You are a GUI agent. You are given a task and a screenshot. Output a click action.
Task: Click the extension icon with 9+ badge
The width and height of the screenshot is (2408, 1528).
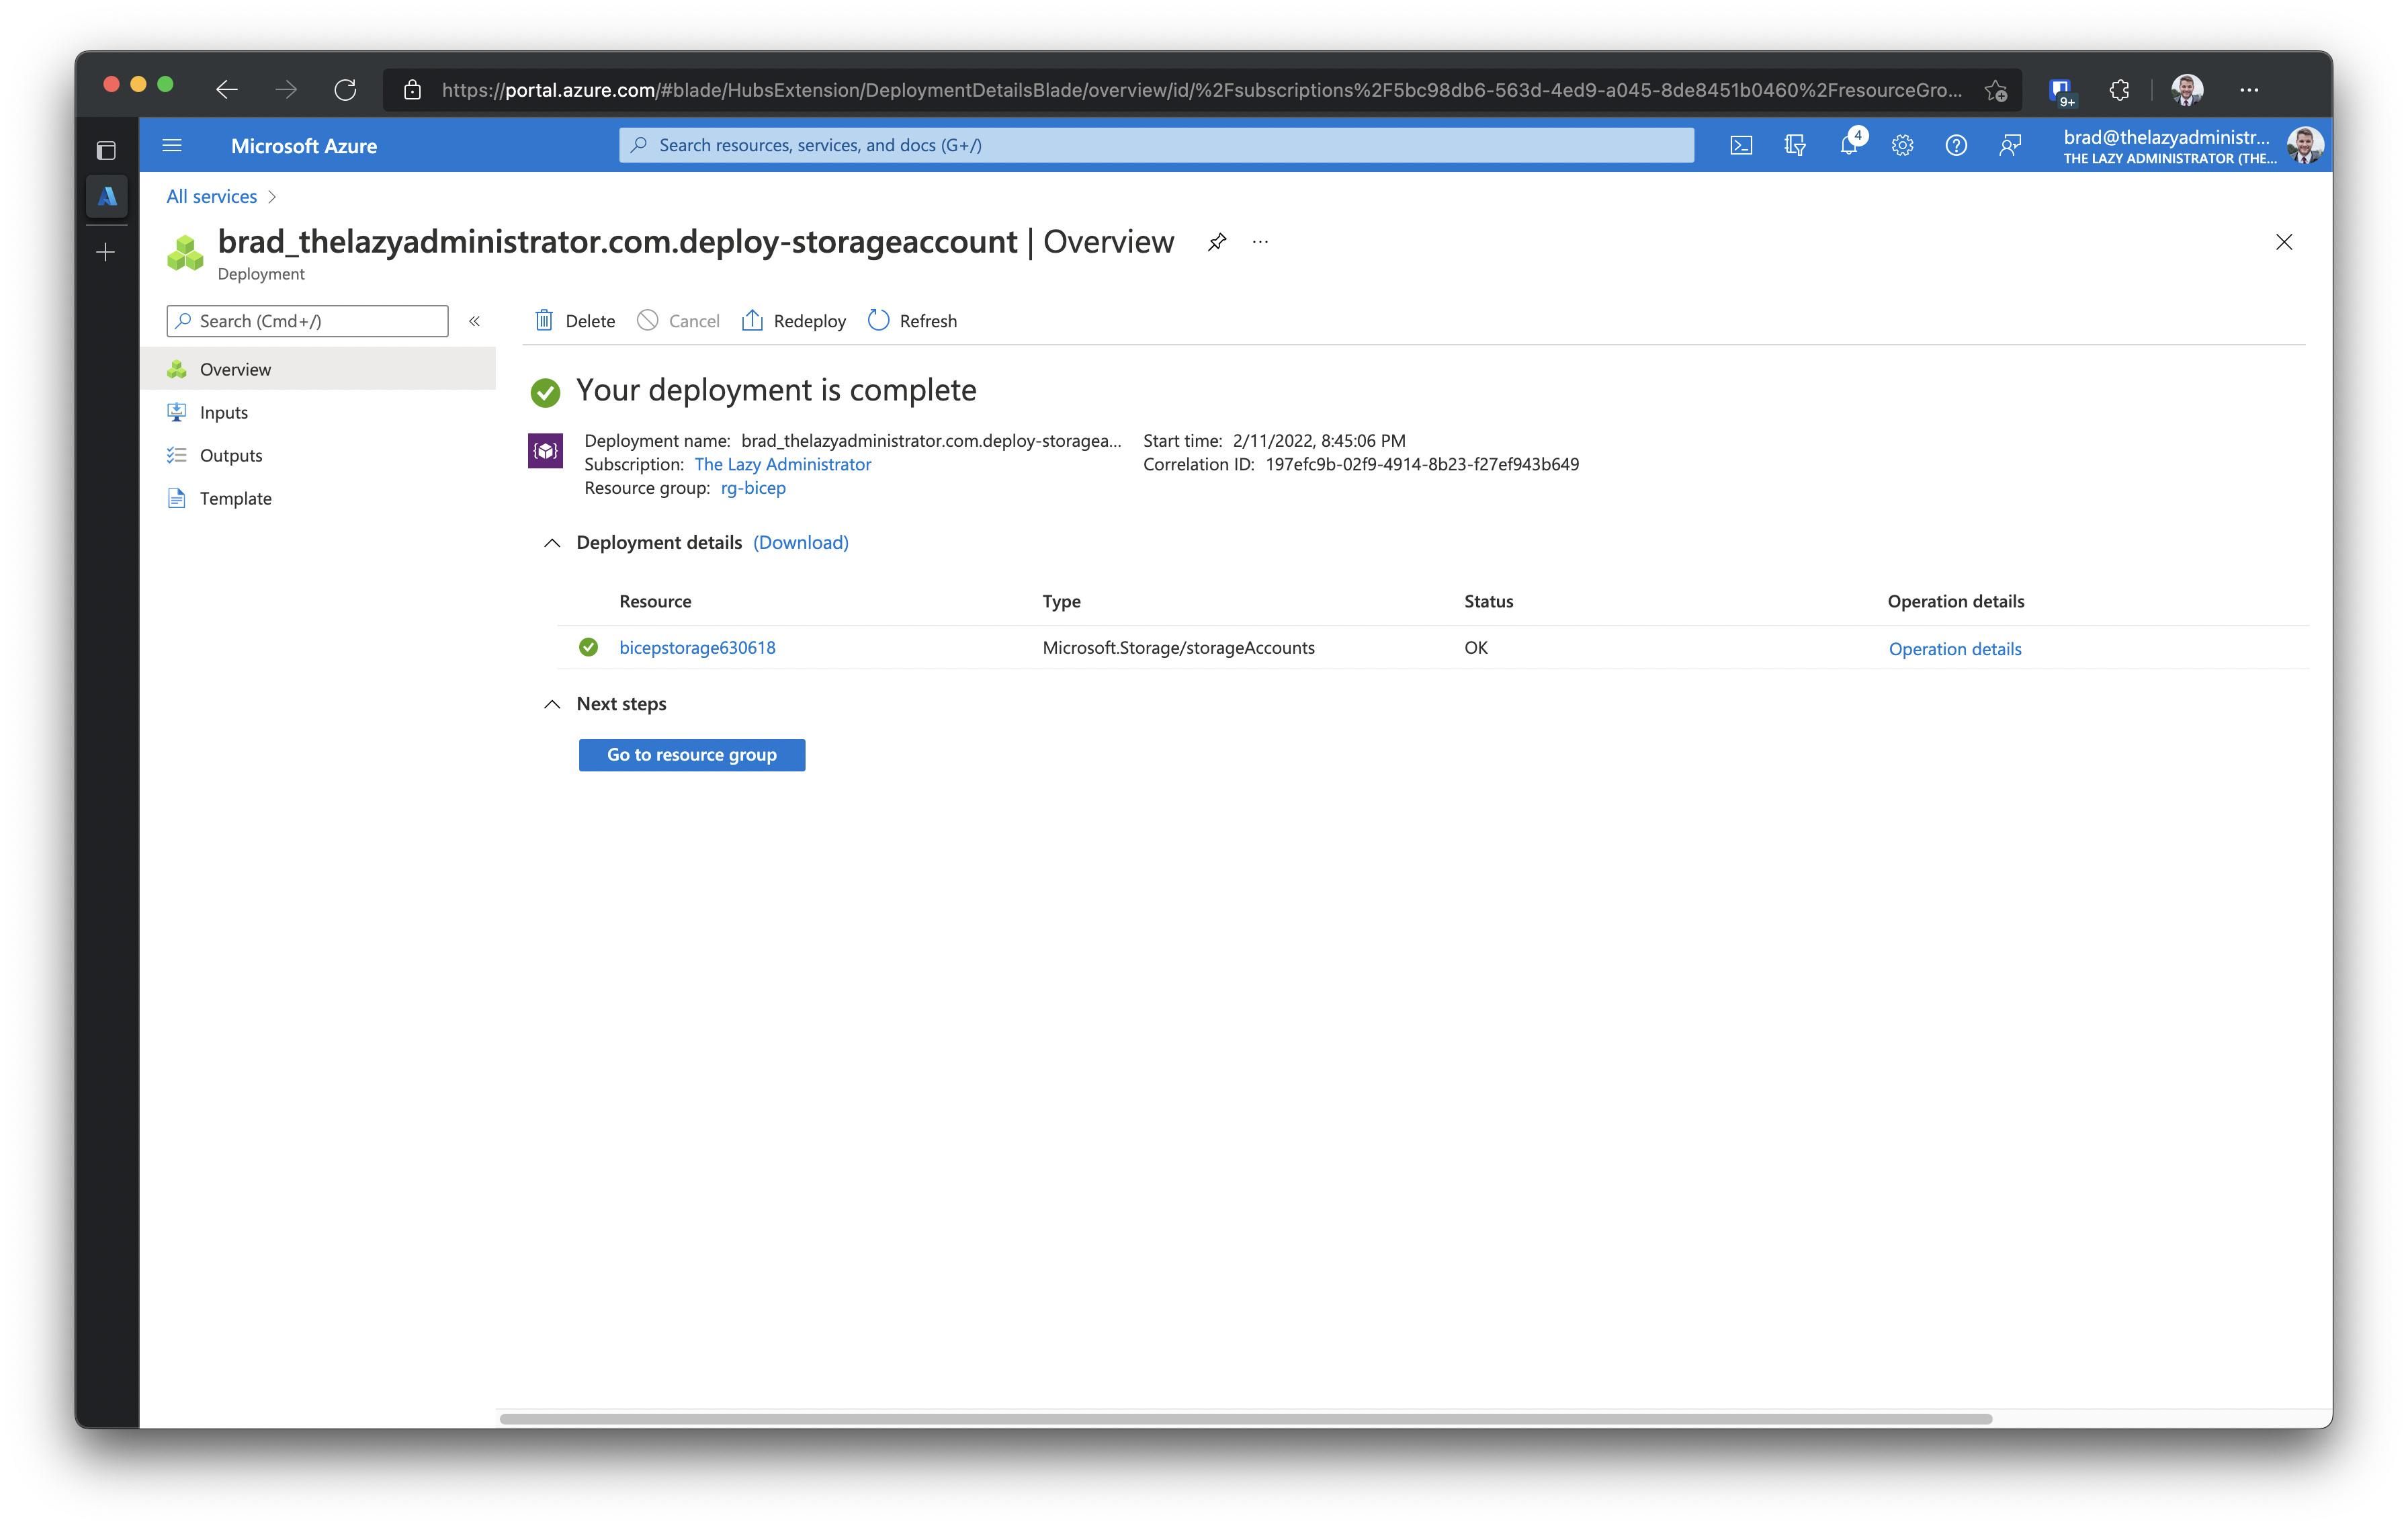(x=2062, y=92)
